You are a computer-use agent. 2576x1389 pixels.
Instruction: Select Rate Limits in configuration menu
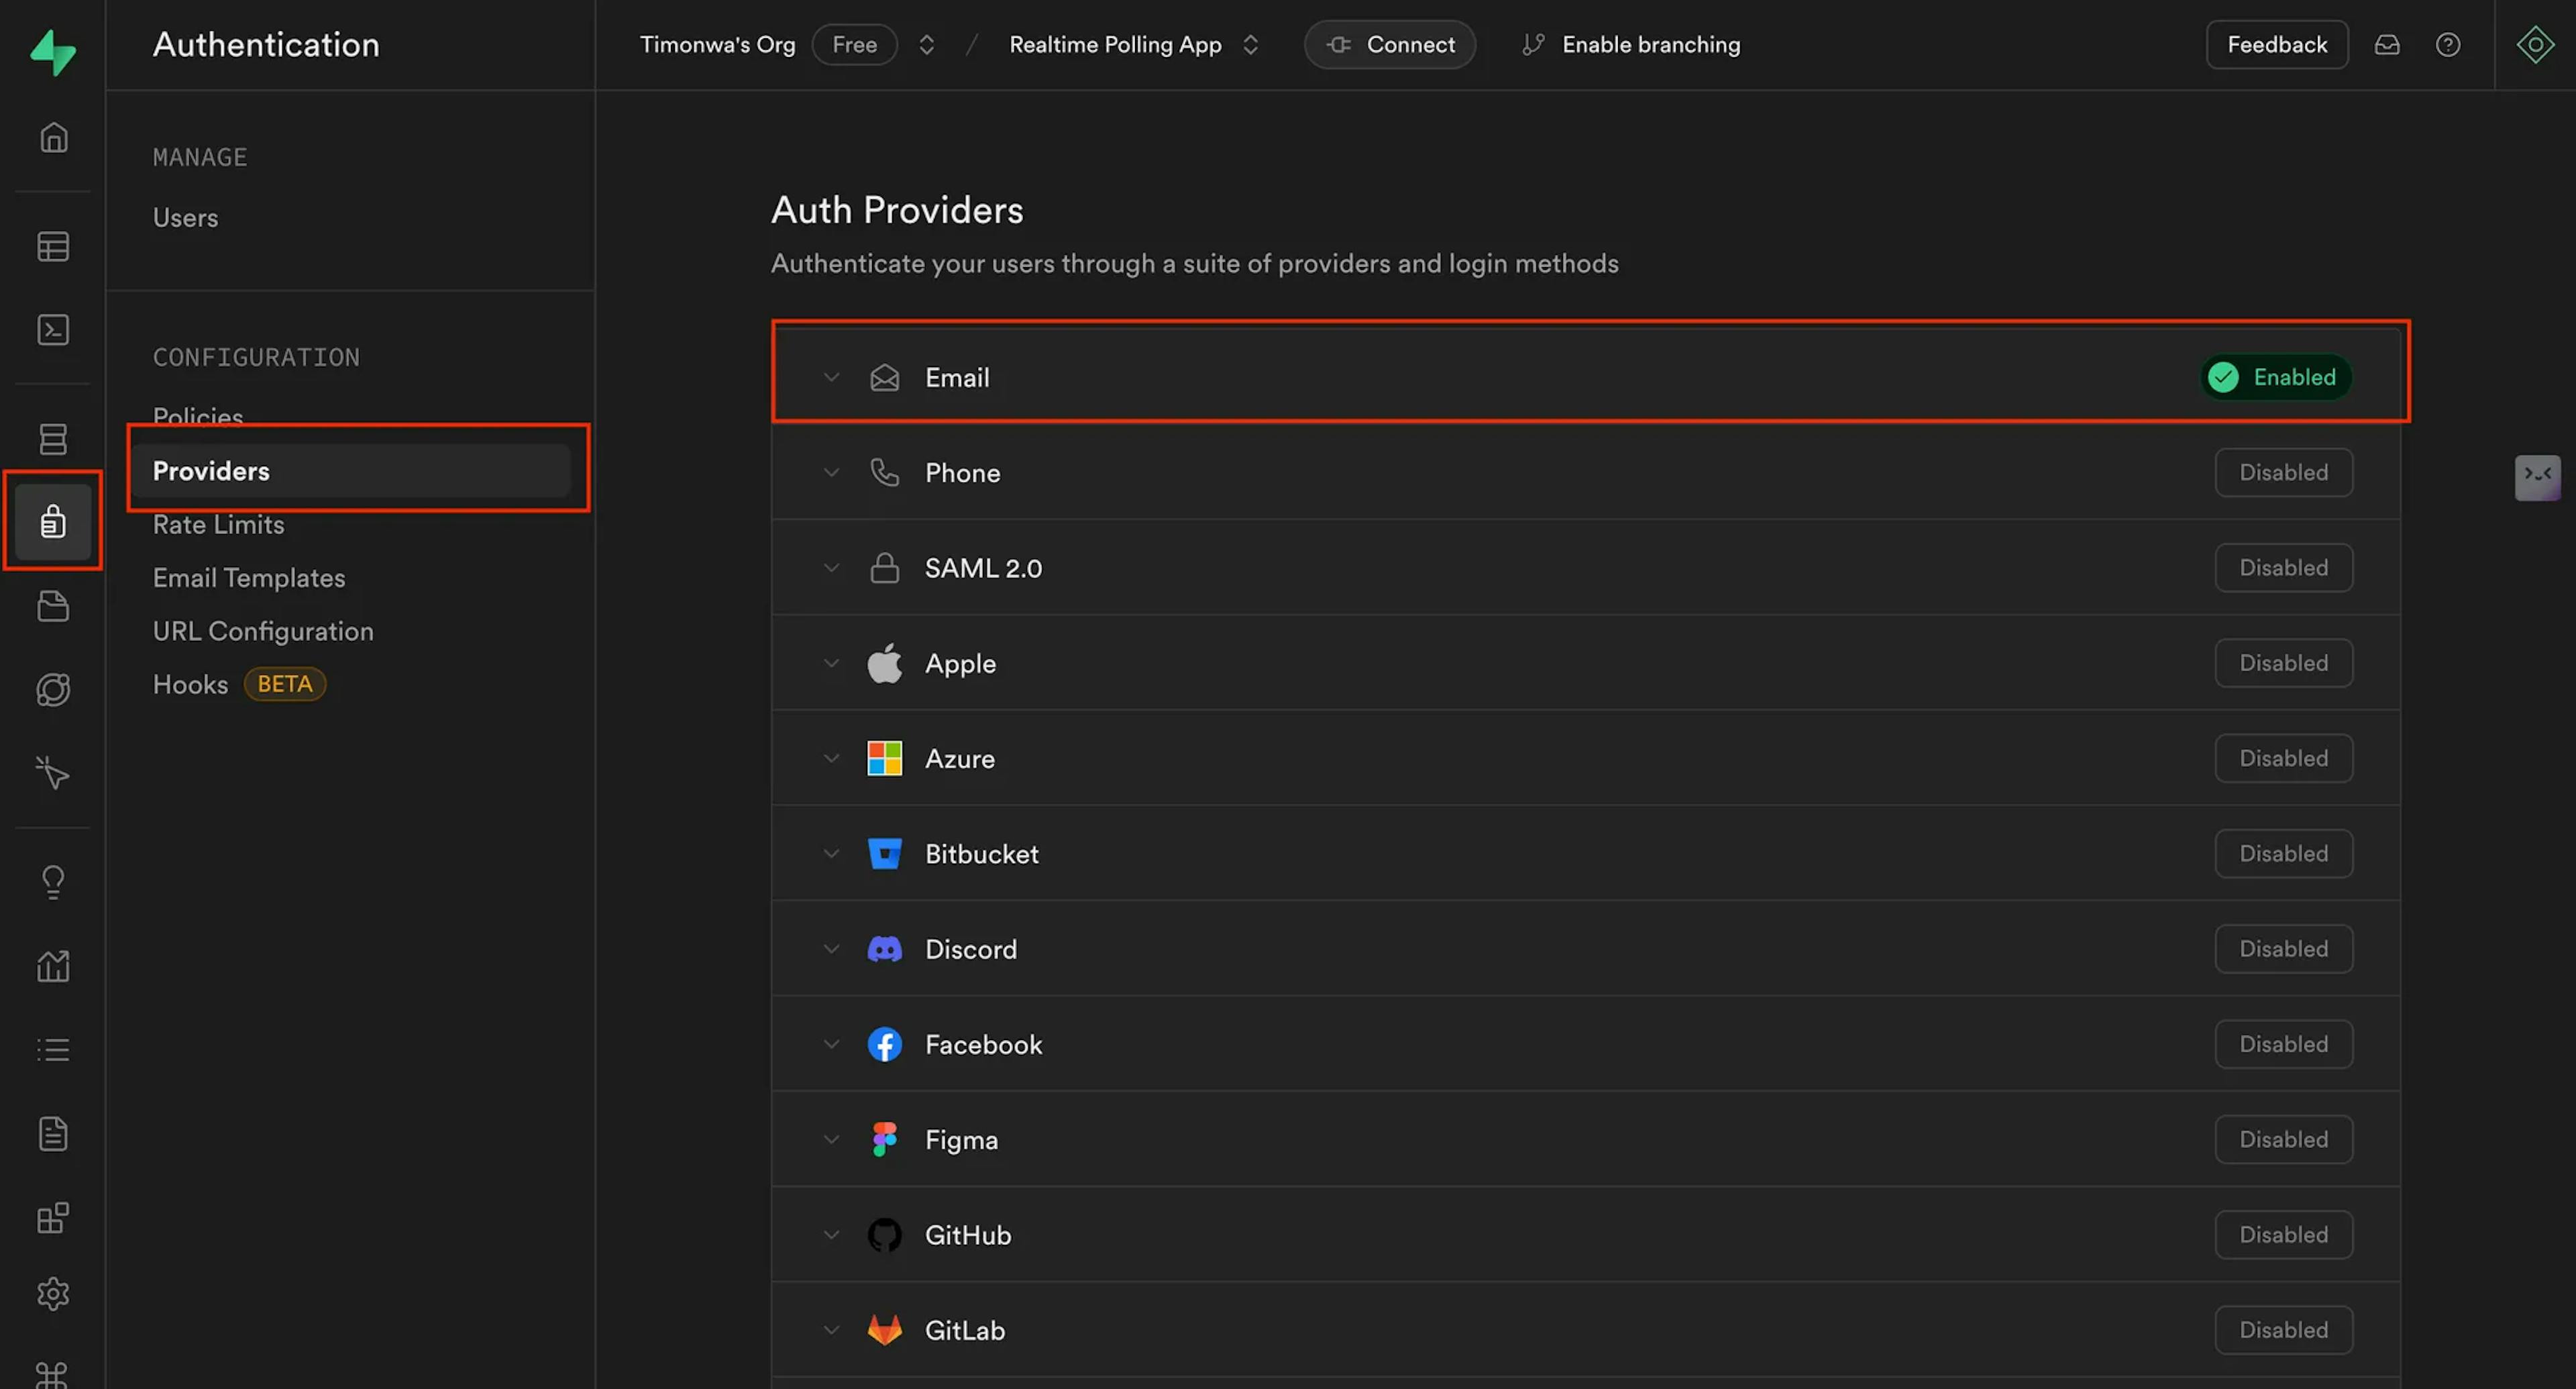(218, 524)
